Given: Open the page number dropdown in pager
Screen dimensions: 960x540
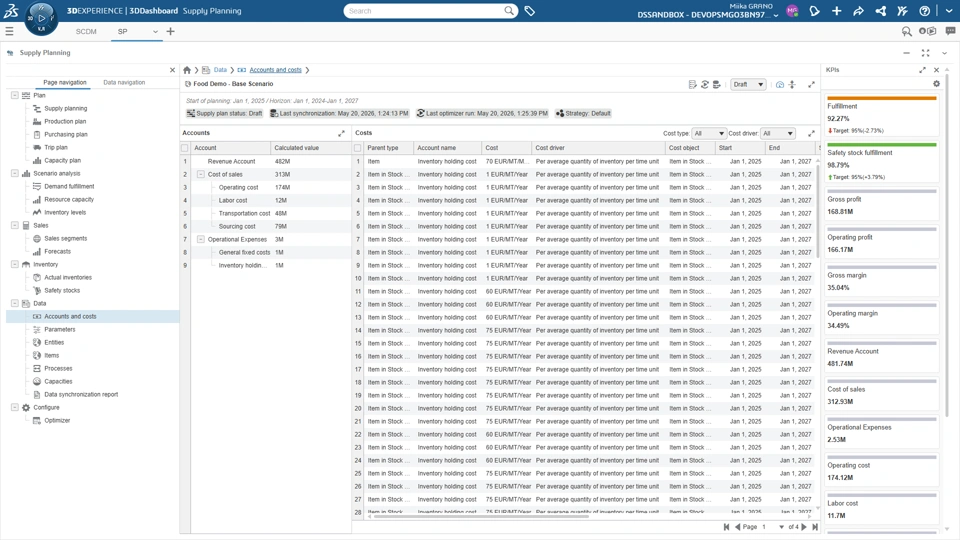Looking at the screenshot, I should [781, 527].
